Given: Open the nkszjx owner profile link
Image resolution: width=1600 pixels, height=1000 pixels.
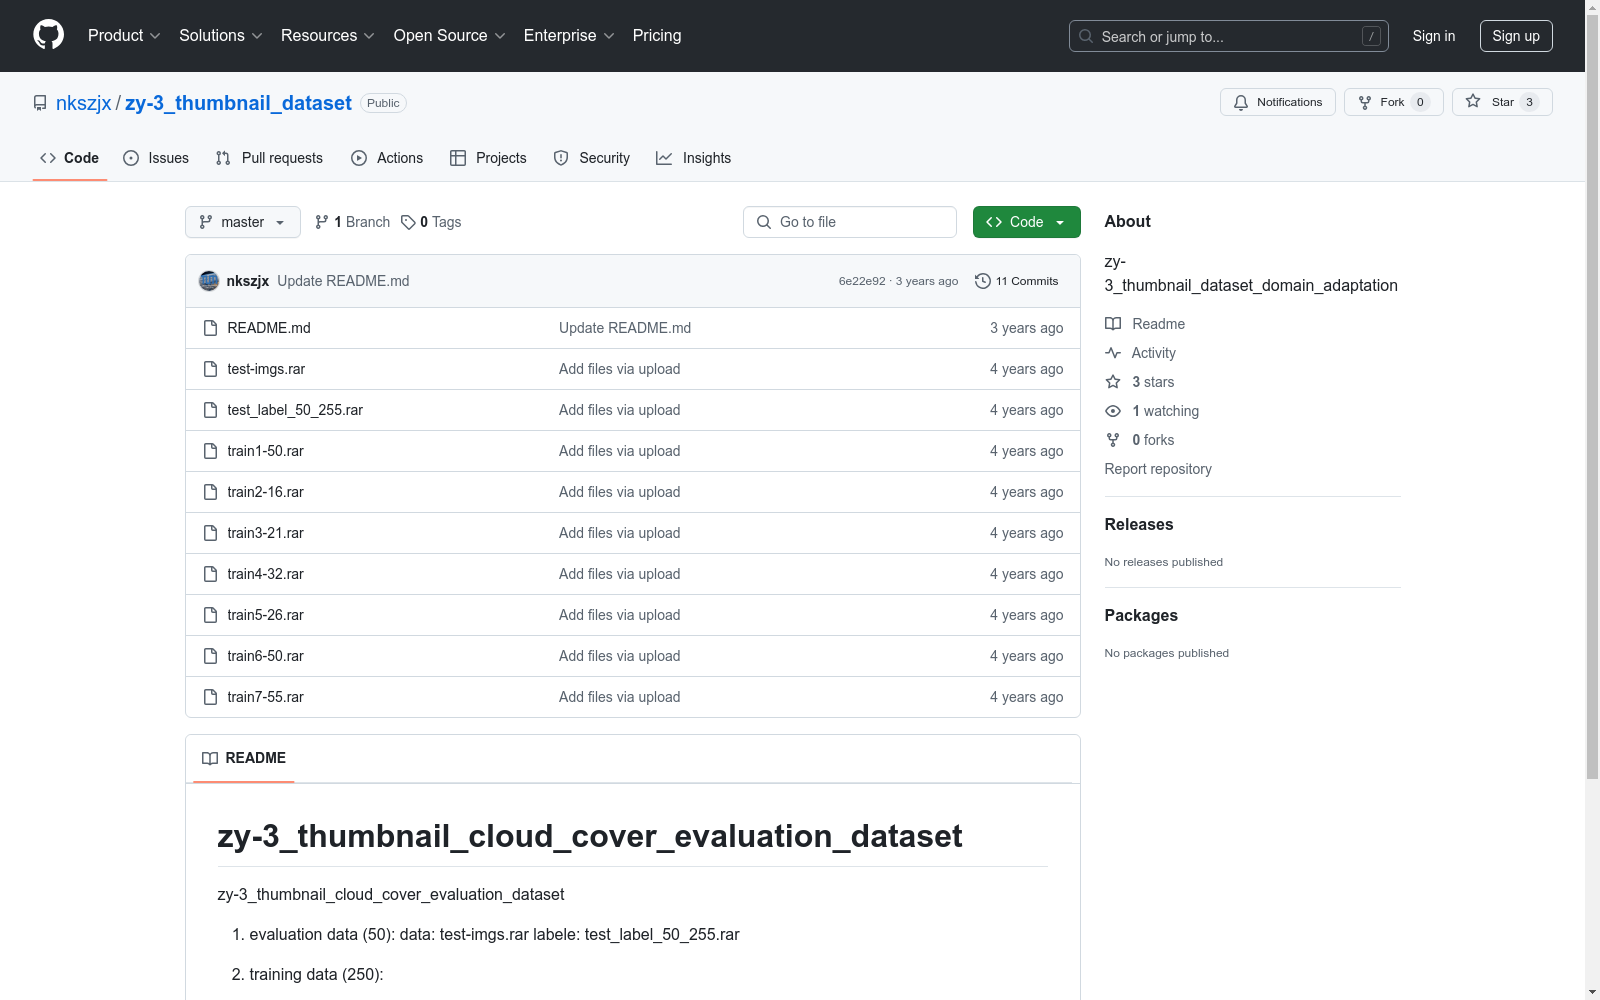Looking at the screenshot, I should pos(84,103).
